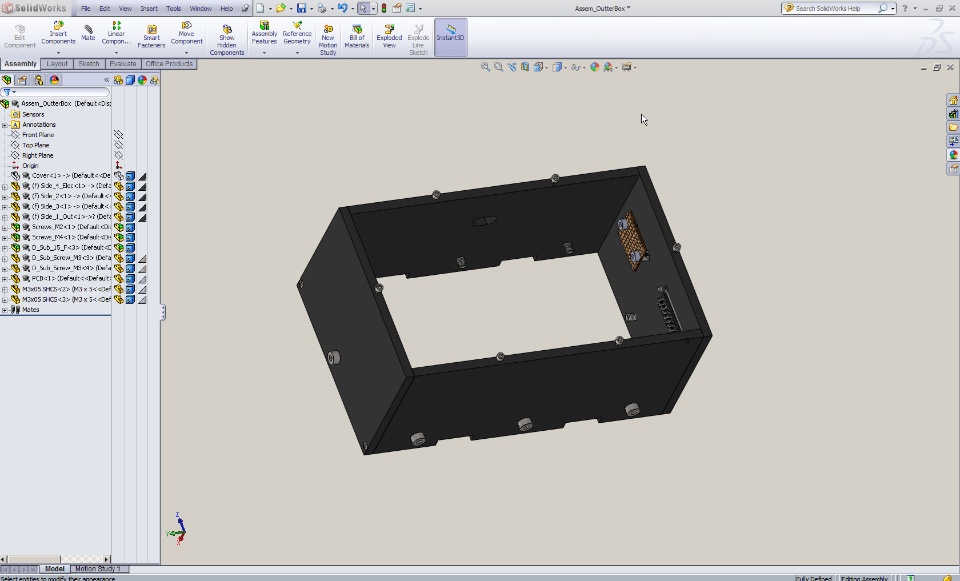Click the Open file icon

coord(280,8)
